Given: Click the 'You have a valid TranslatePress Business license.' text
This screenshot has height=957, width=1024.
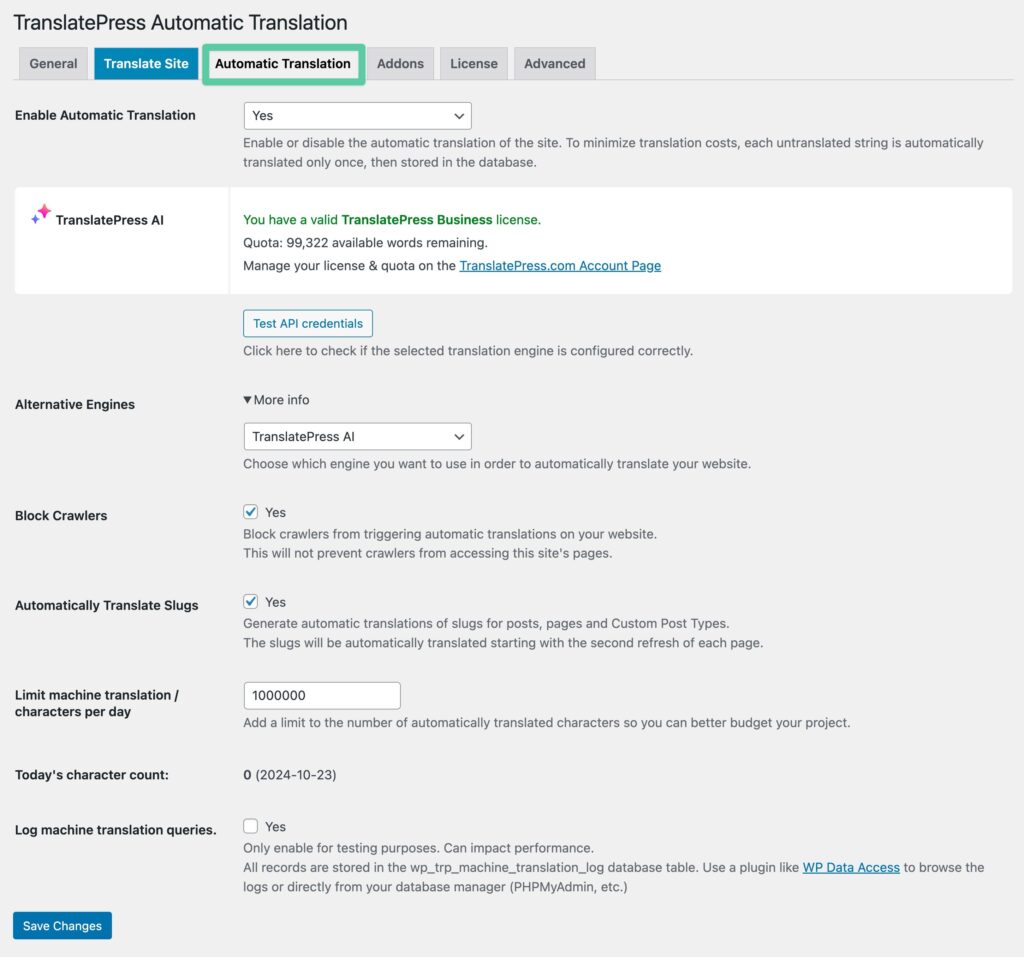Looking at the screenshot, I should pos(392,220).
